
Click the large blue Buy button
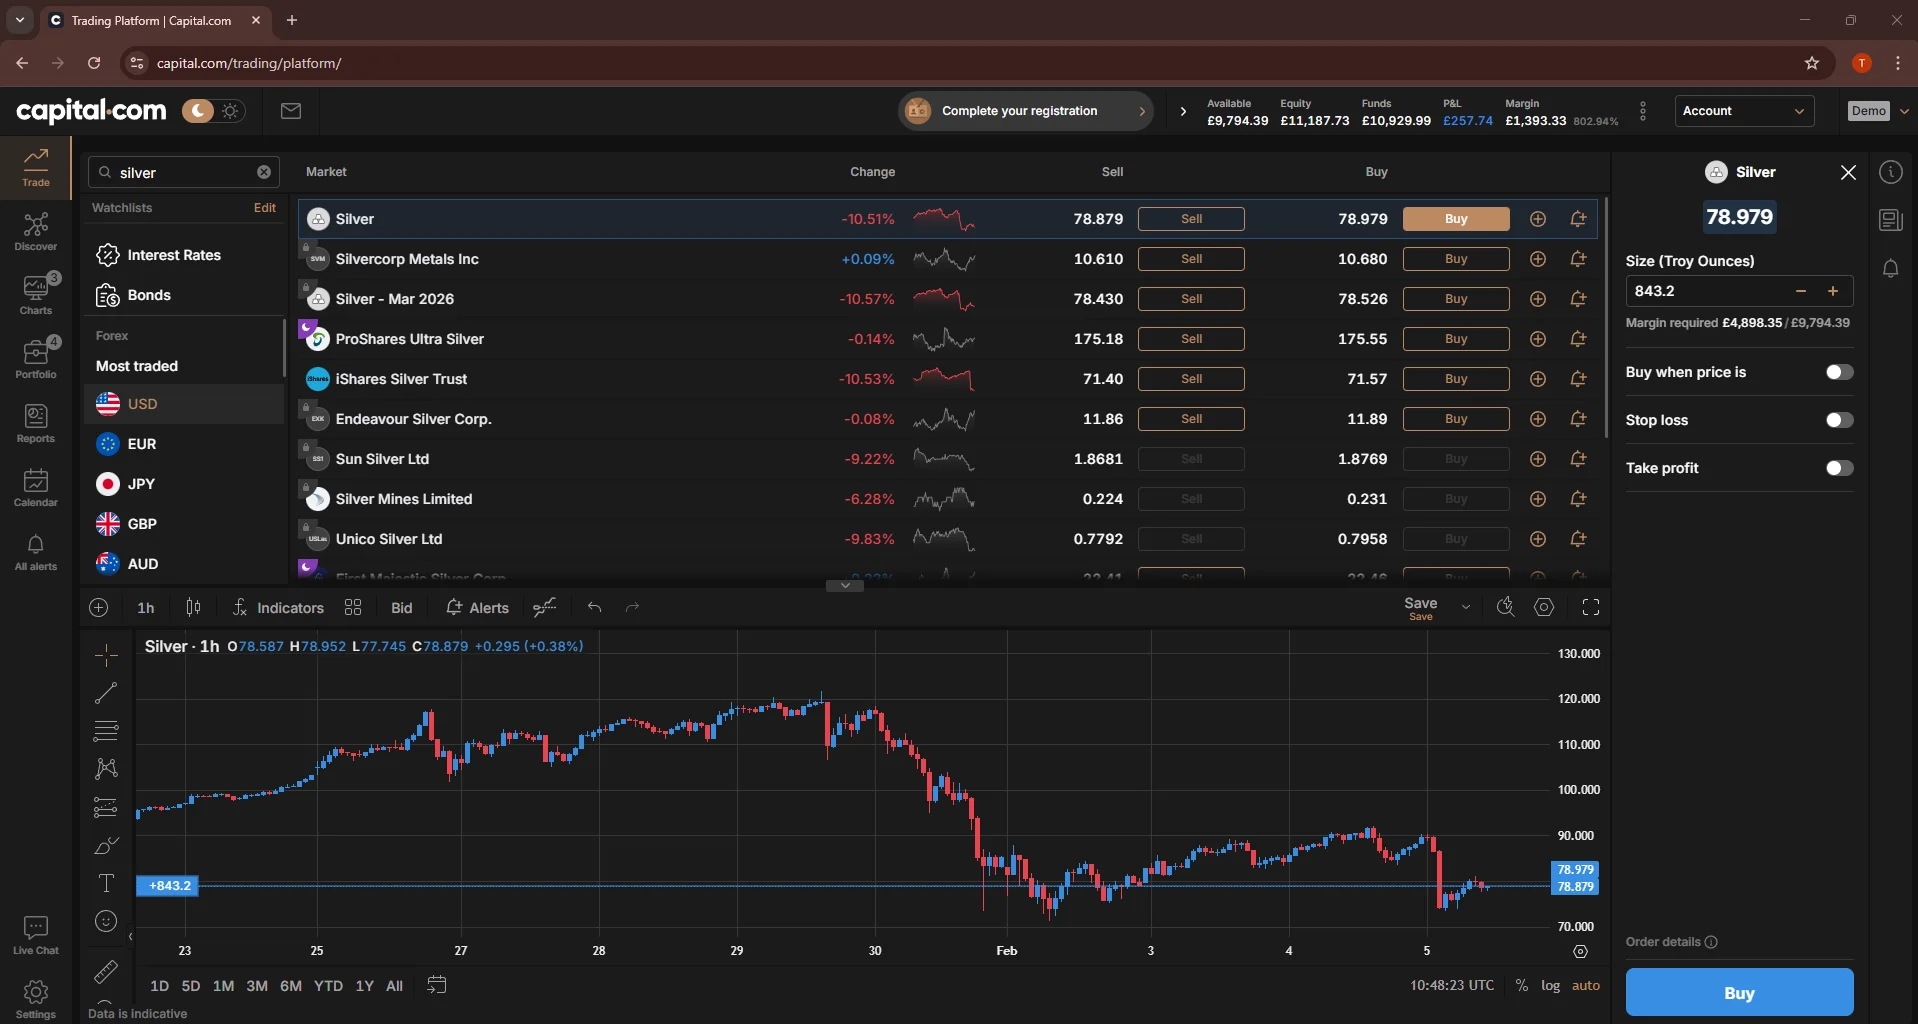(1738, 993)
